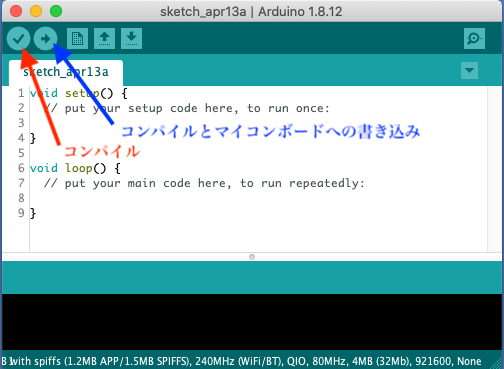
Task: Open a sketch with the up-arrow icon
Action: pos(104,39)
